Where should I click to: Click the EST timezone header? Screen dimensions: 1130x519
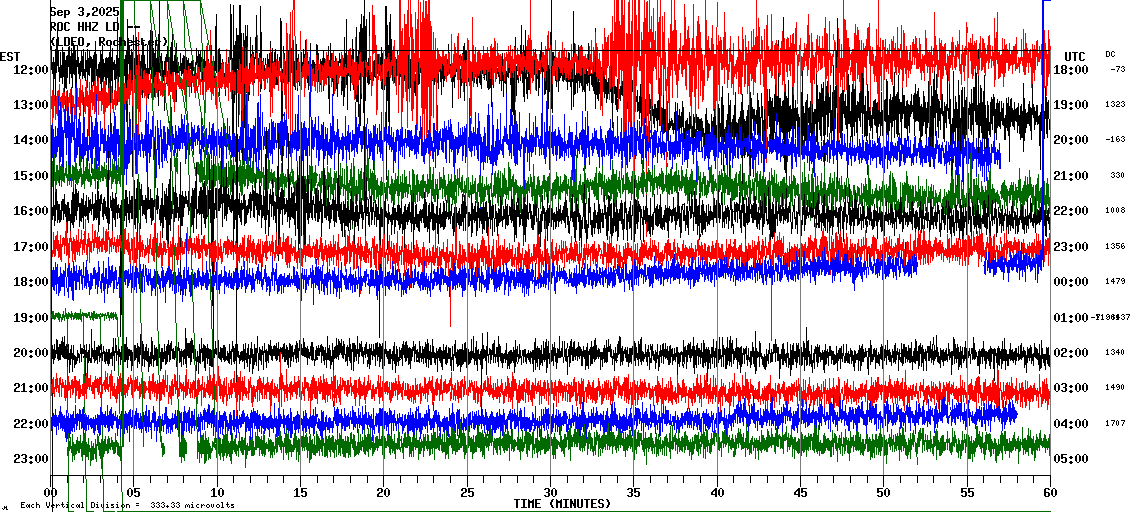[10, 56]
